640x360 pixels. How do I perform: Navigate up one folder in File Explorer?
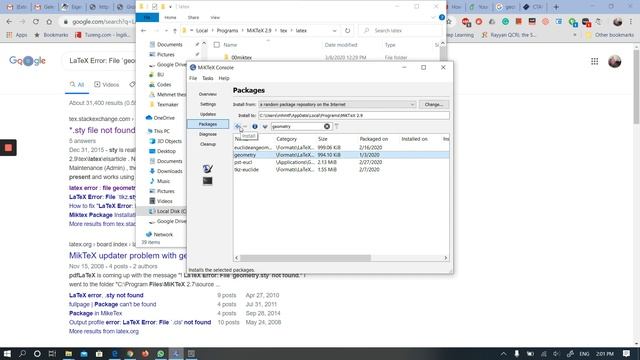coord(175,31)
